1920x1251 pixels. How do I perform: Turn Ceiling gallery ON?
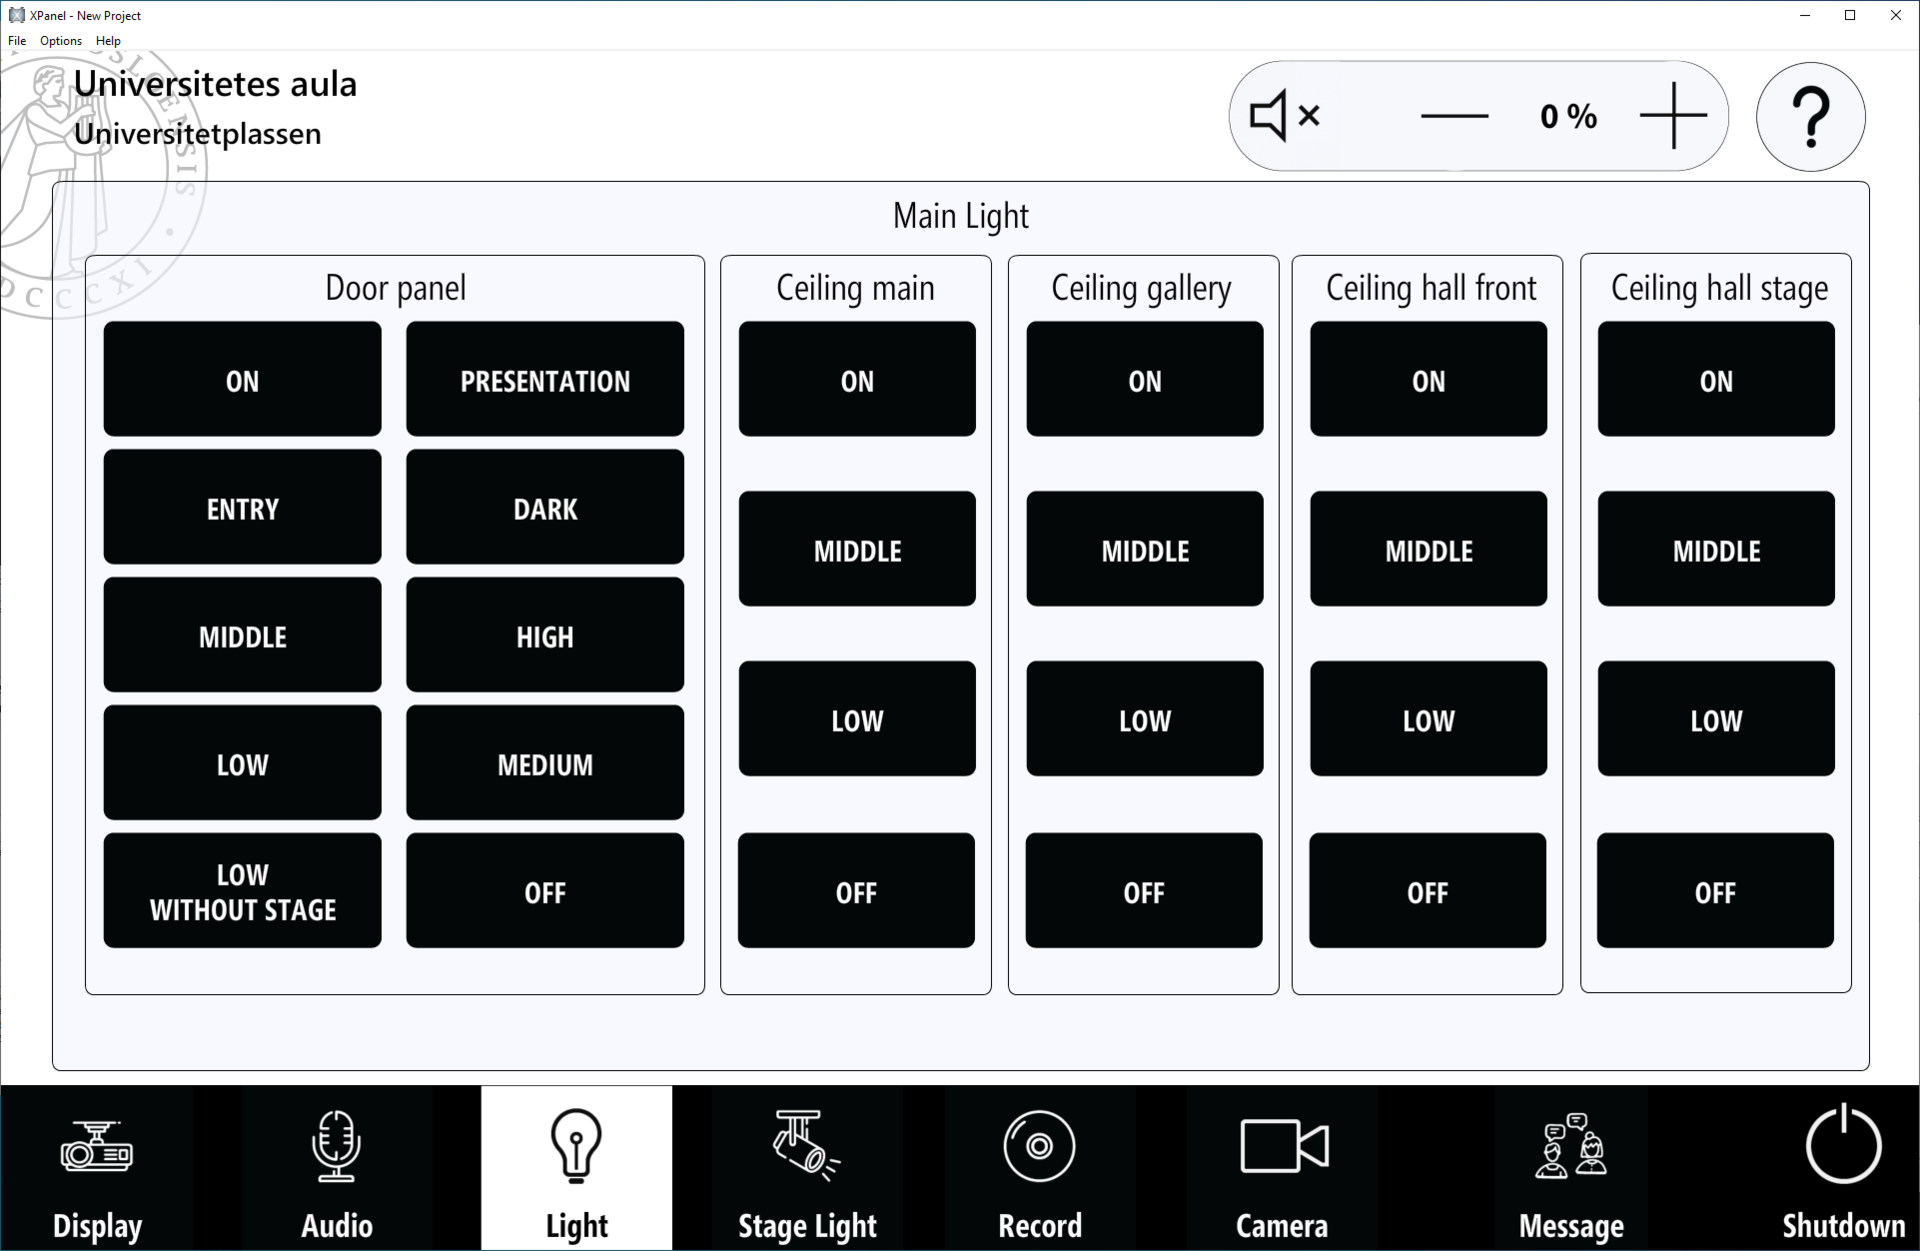[1145, 379]
